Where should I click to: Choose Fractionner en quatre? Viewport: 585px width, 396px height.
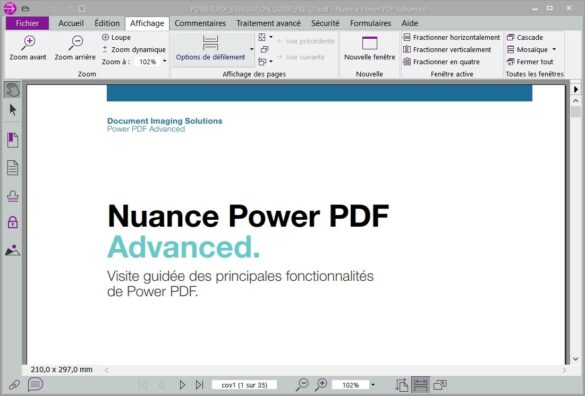[x=441, y=62]
